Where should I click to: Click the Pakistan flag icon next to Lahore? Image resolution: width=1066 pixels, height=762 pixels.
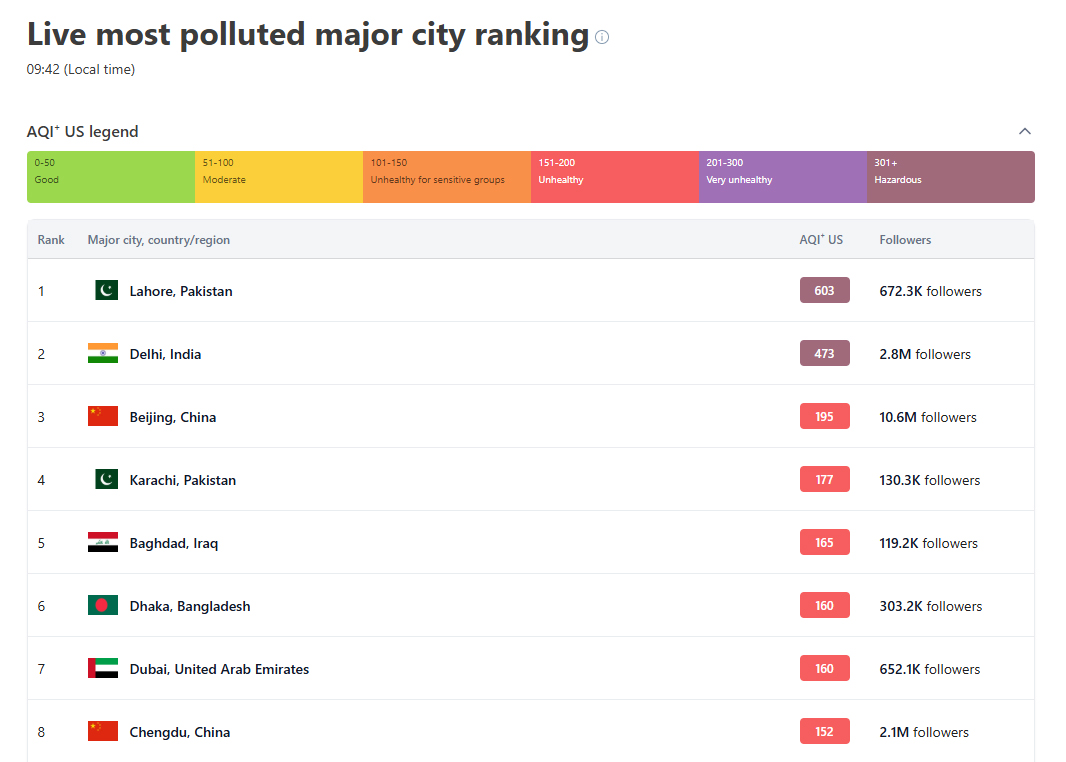tap(106, 290)
